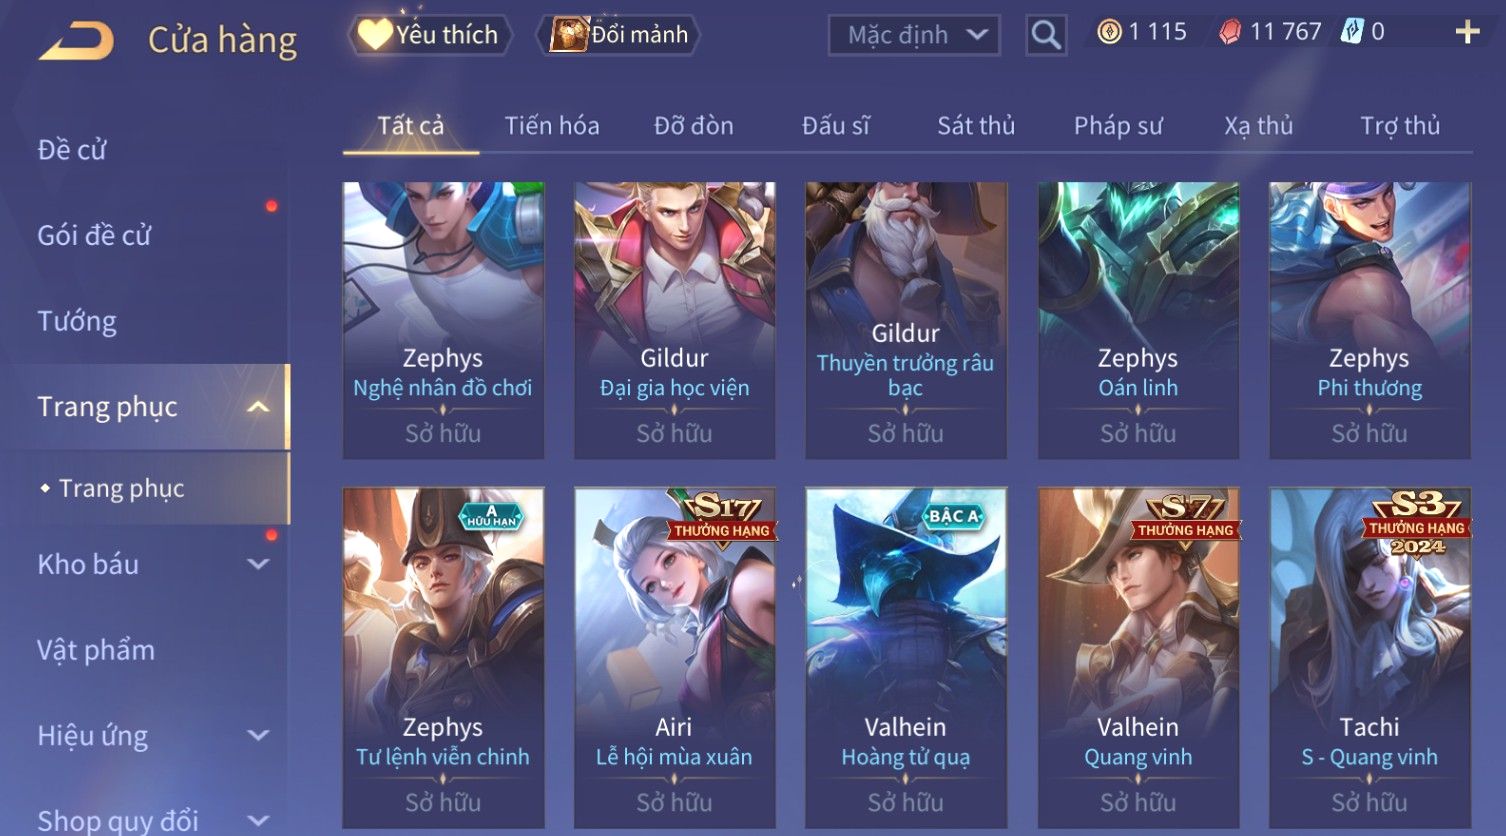Switch to the Pháp sư tab

pyautogui.click(x=1118, y=126)
